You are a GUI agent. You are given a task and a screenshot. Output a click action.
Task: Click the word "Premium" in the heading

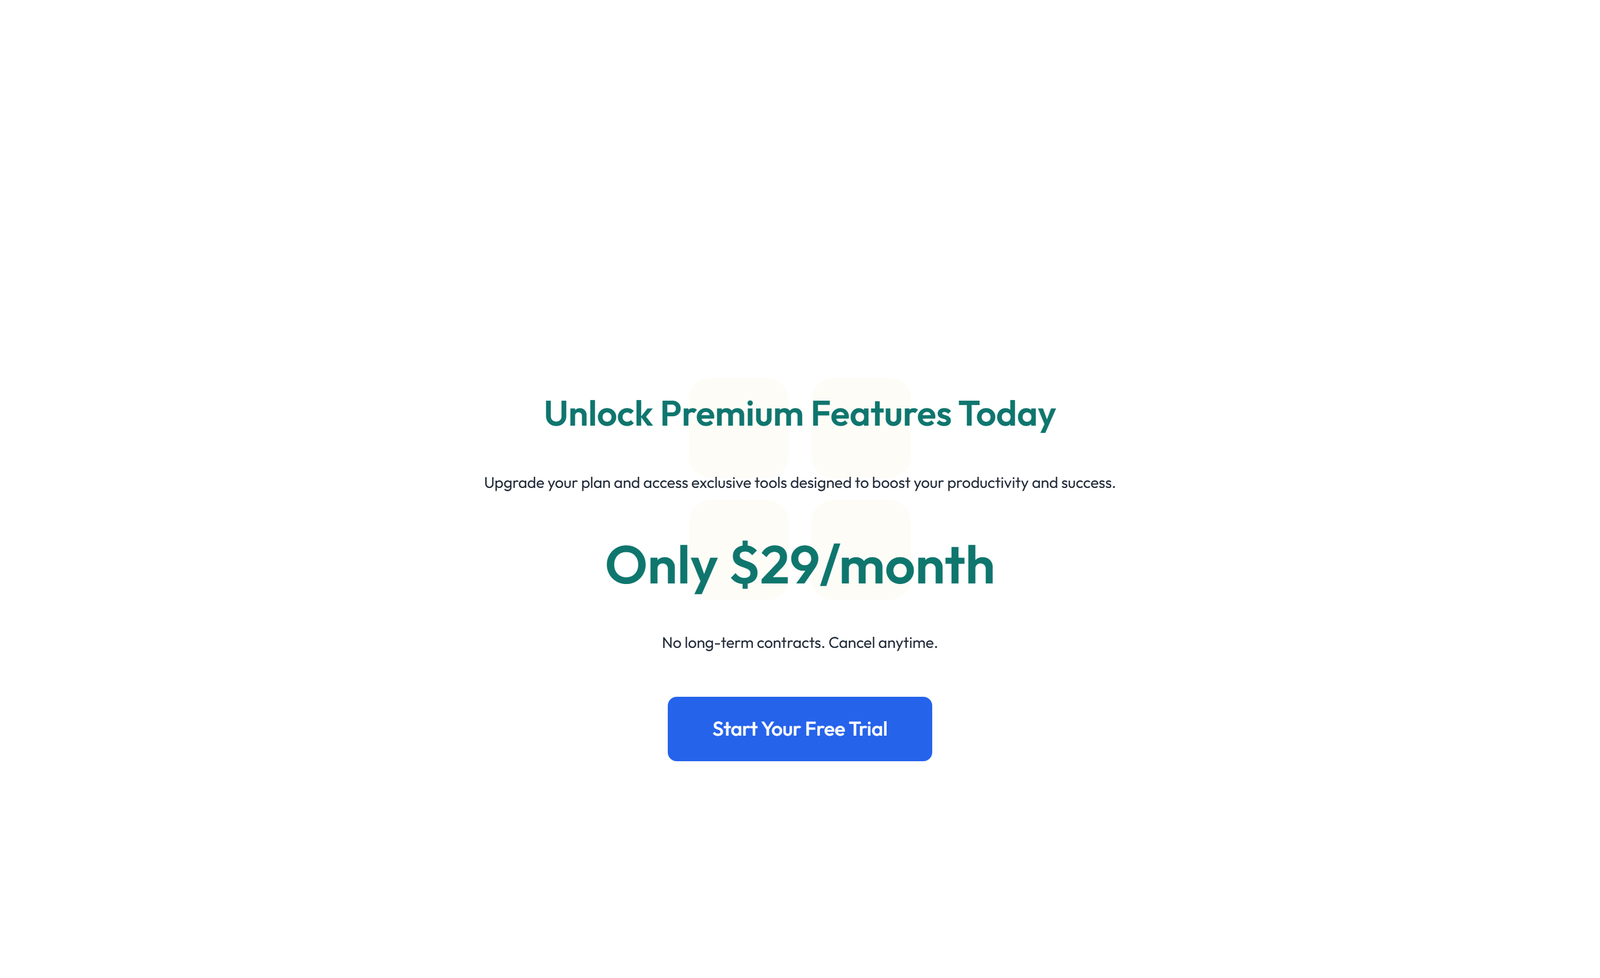pos(731,414)
